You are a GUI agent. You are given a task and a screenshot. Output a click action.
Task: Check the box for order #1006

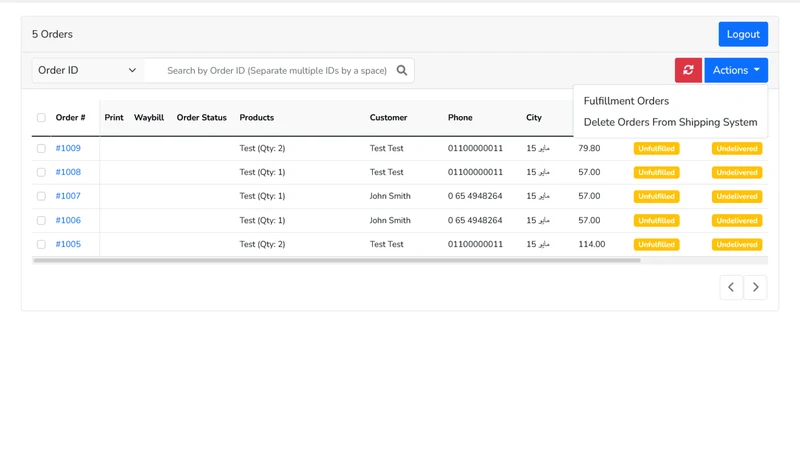[x=41, y=220]
